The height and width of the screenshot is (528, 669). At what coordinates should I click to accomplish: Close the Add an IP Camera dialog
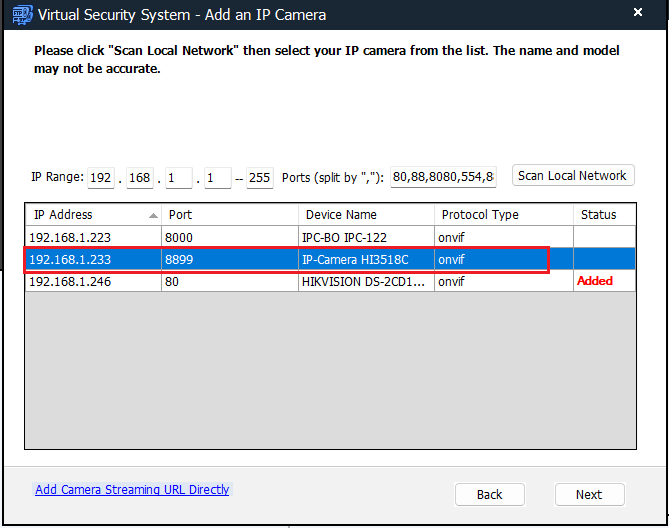click(x=638, y=14)
